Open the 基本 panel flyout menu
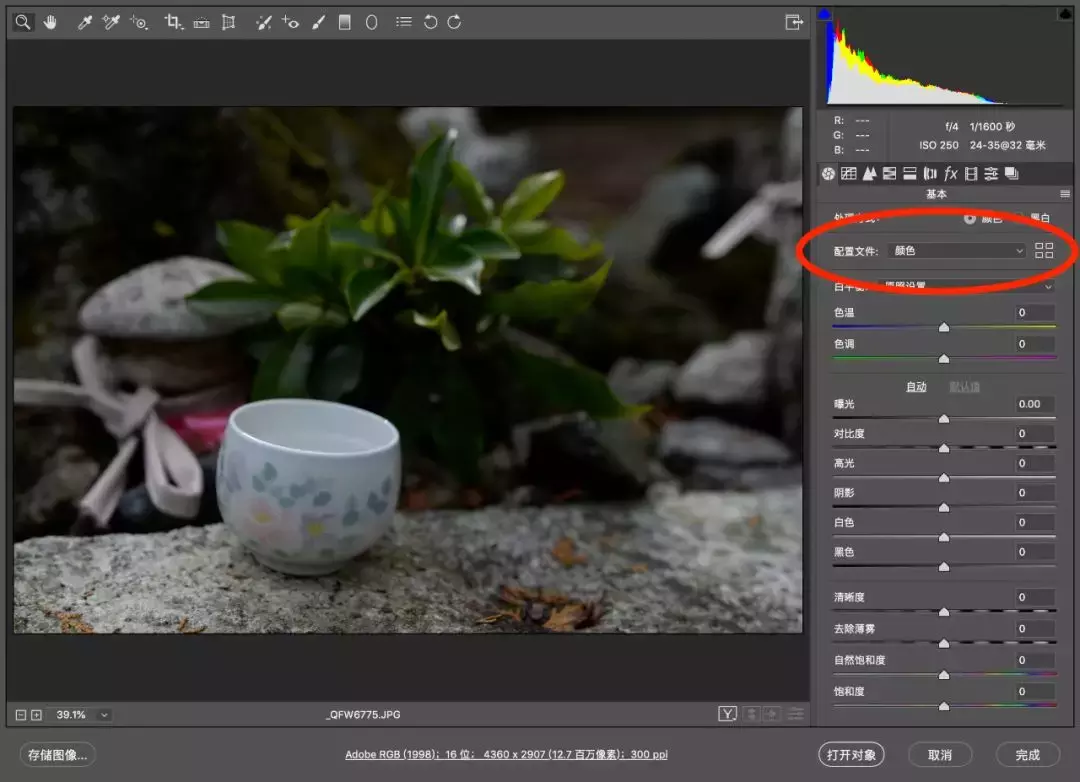Image resolution: width=1080 pixels, height=782 pixels. click(x=1065, y=194)
